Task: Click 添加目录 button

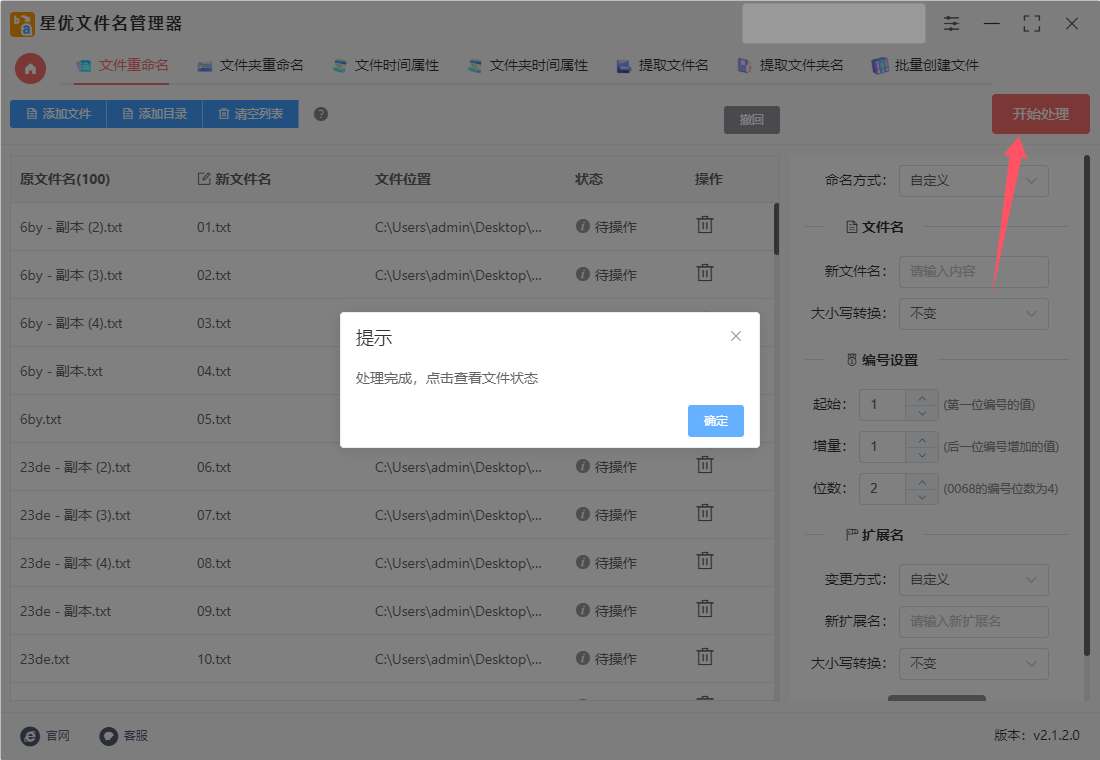Action: click(154, 114)
